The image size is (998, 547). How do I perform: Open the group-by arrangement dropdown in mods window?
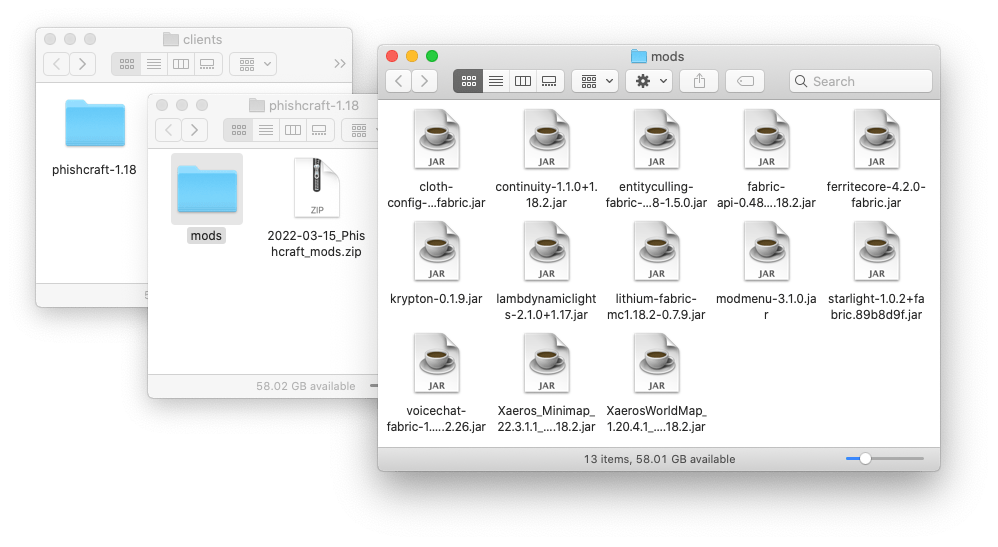[594, 81]
